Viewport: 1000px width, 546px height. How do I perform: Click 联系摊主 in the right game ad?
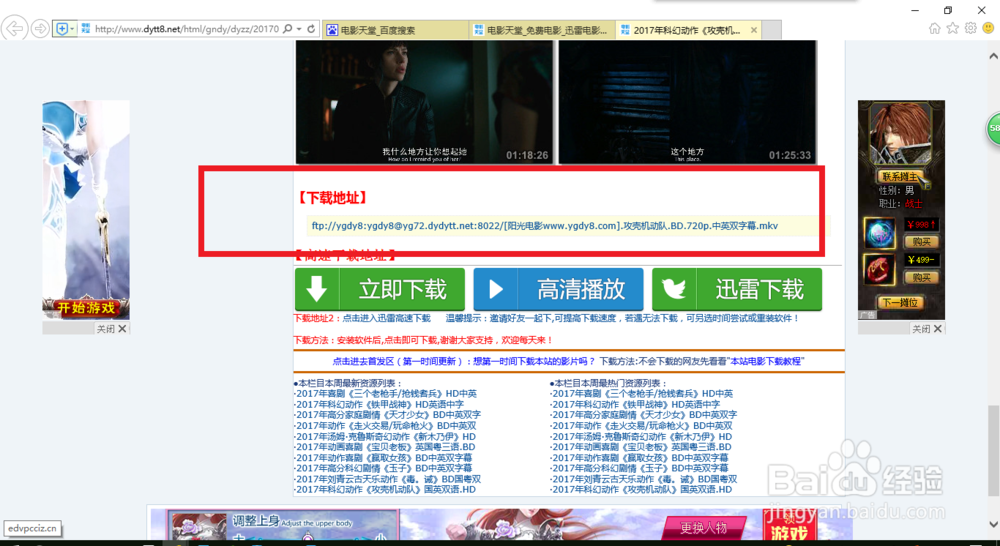click(900, 176)
